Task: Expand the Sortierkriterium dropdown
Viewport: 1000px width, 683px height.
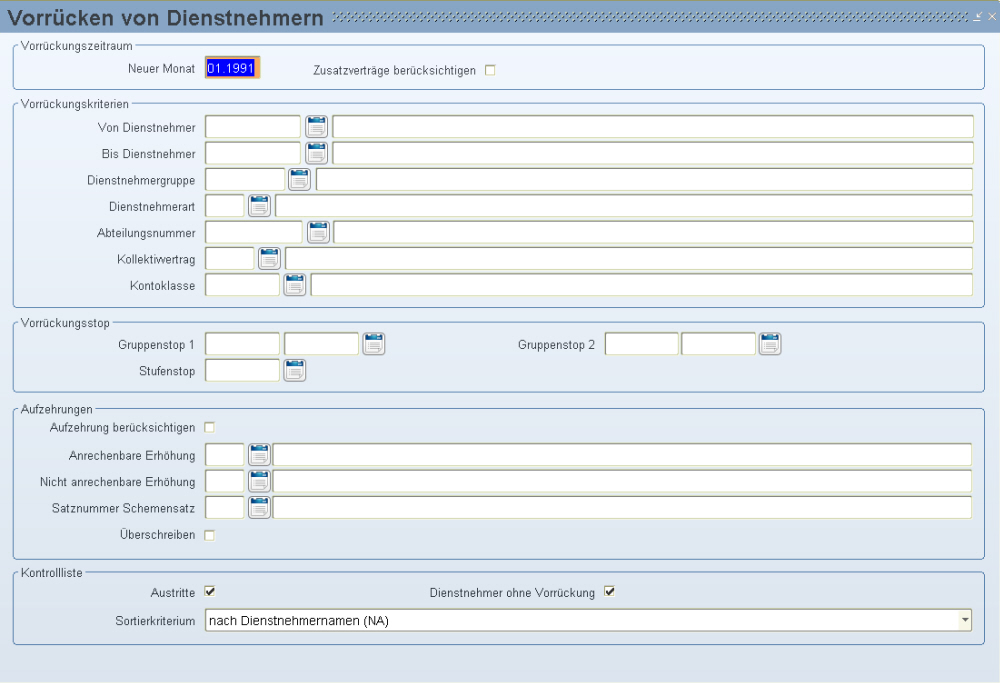Action: click(x=964, y=620)
